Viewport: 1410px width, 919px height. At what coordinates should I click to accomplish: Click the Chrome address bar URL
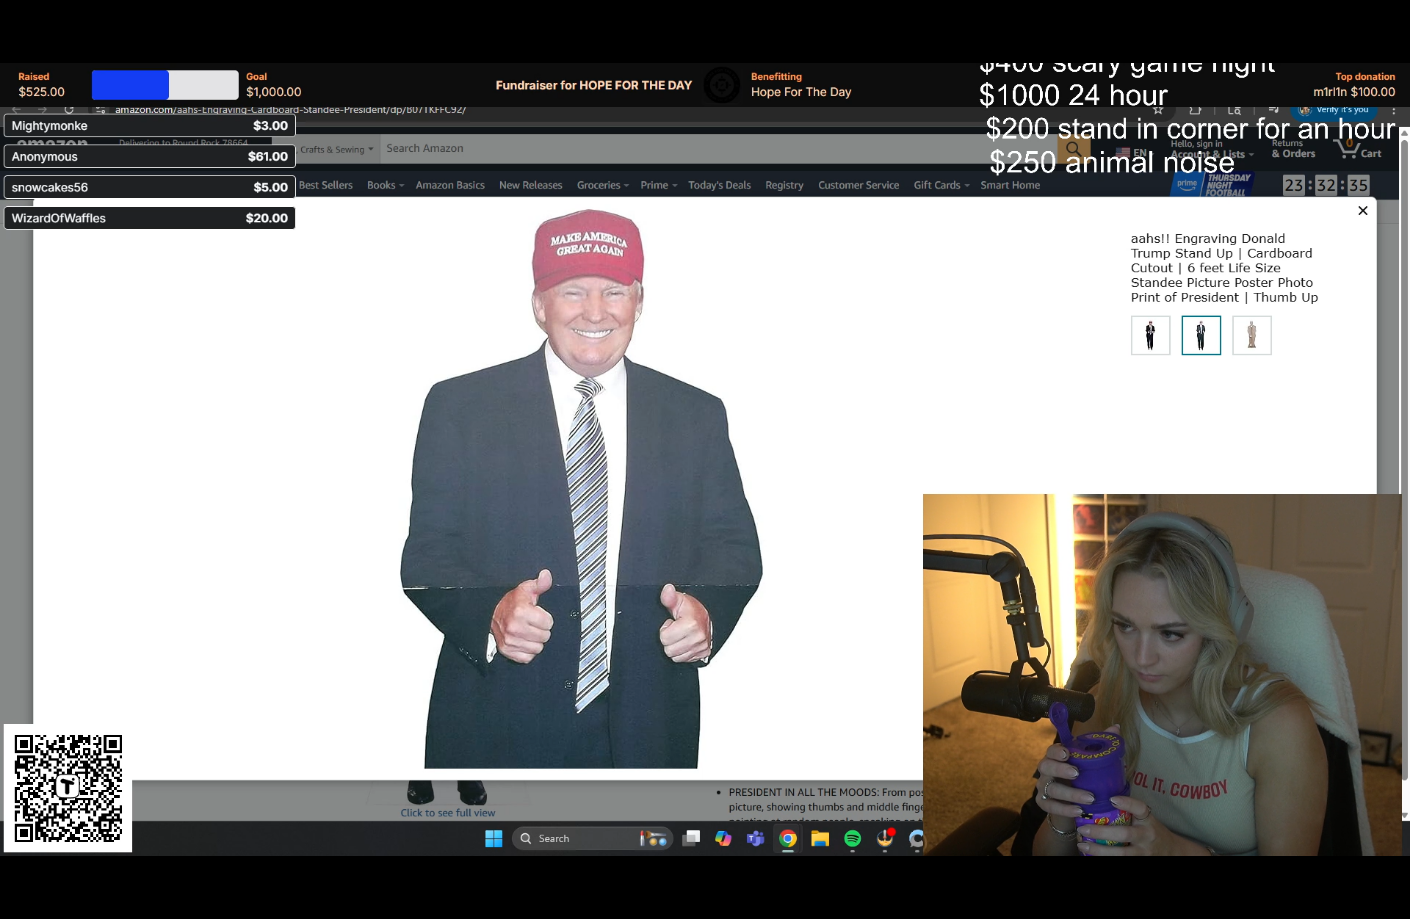(x=290, y=110)
